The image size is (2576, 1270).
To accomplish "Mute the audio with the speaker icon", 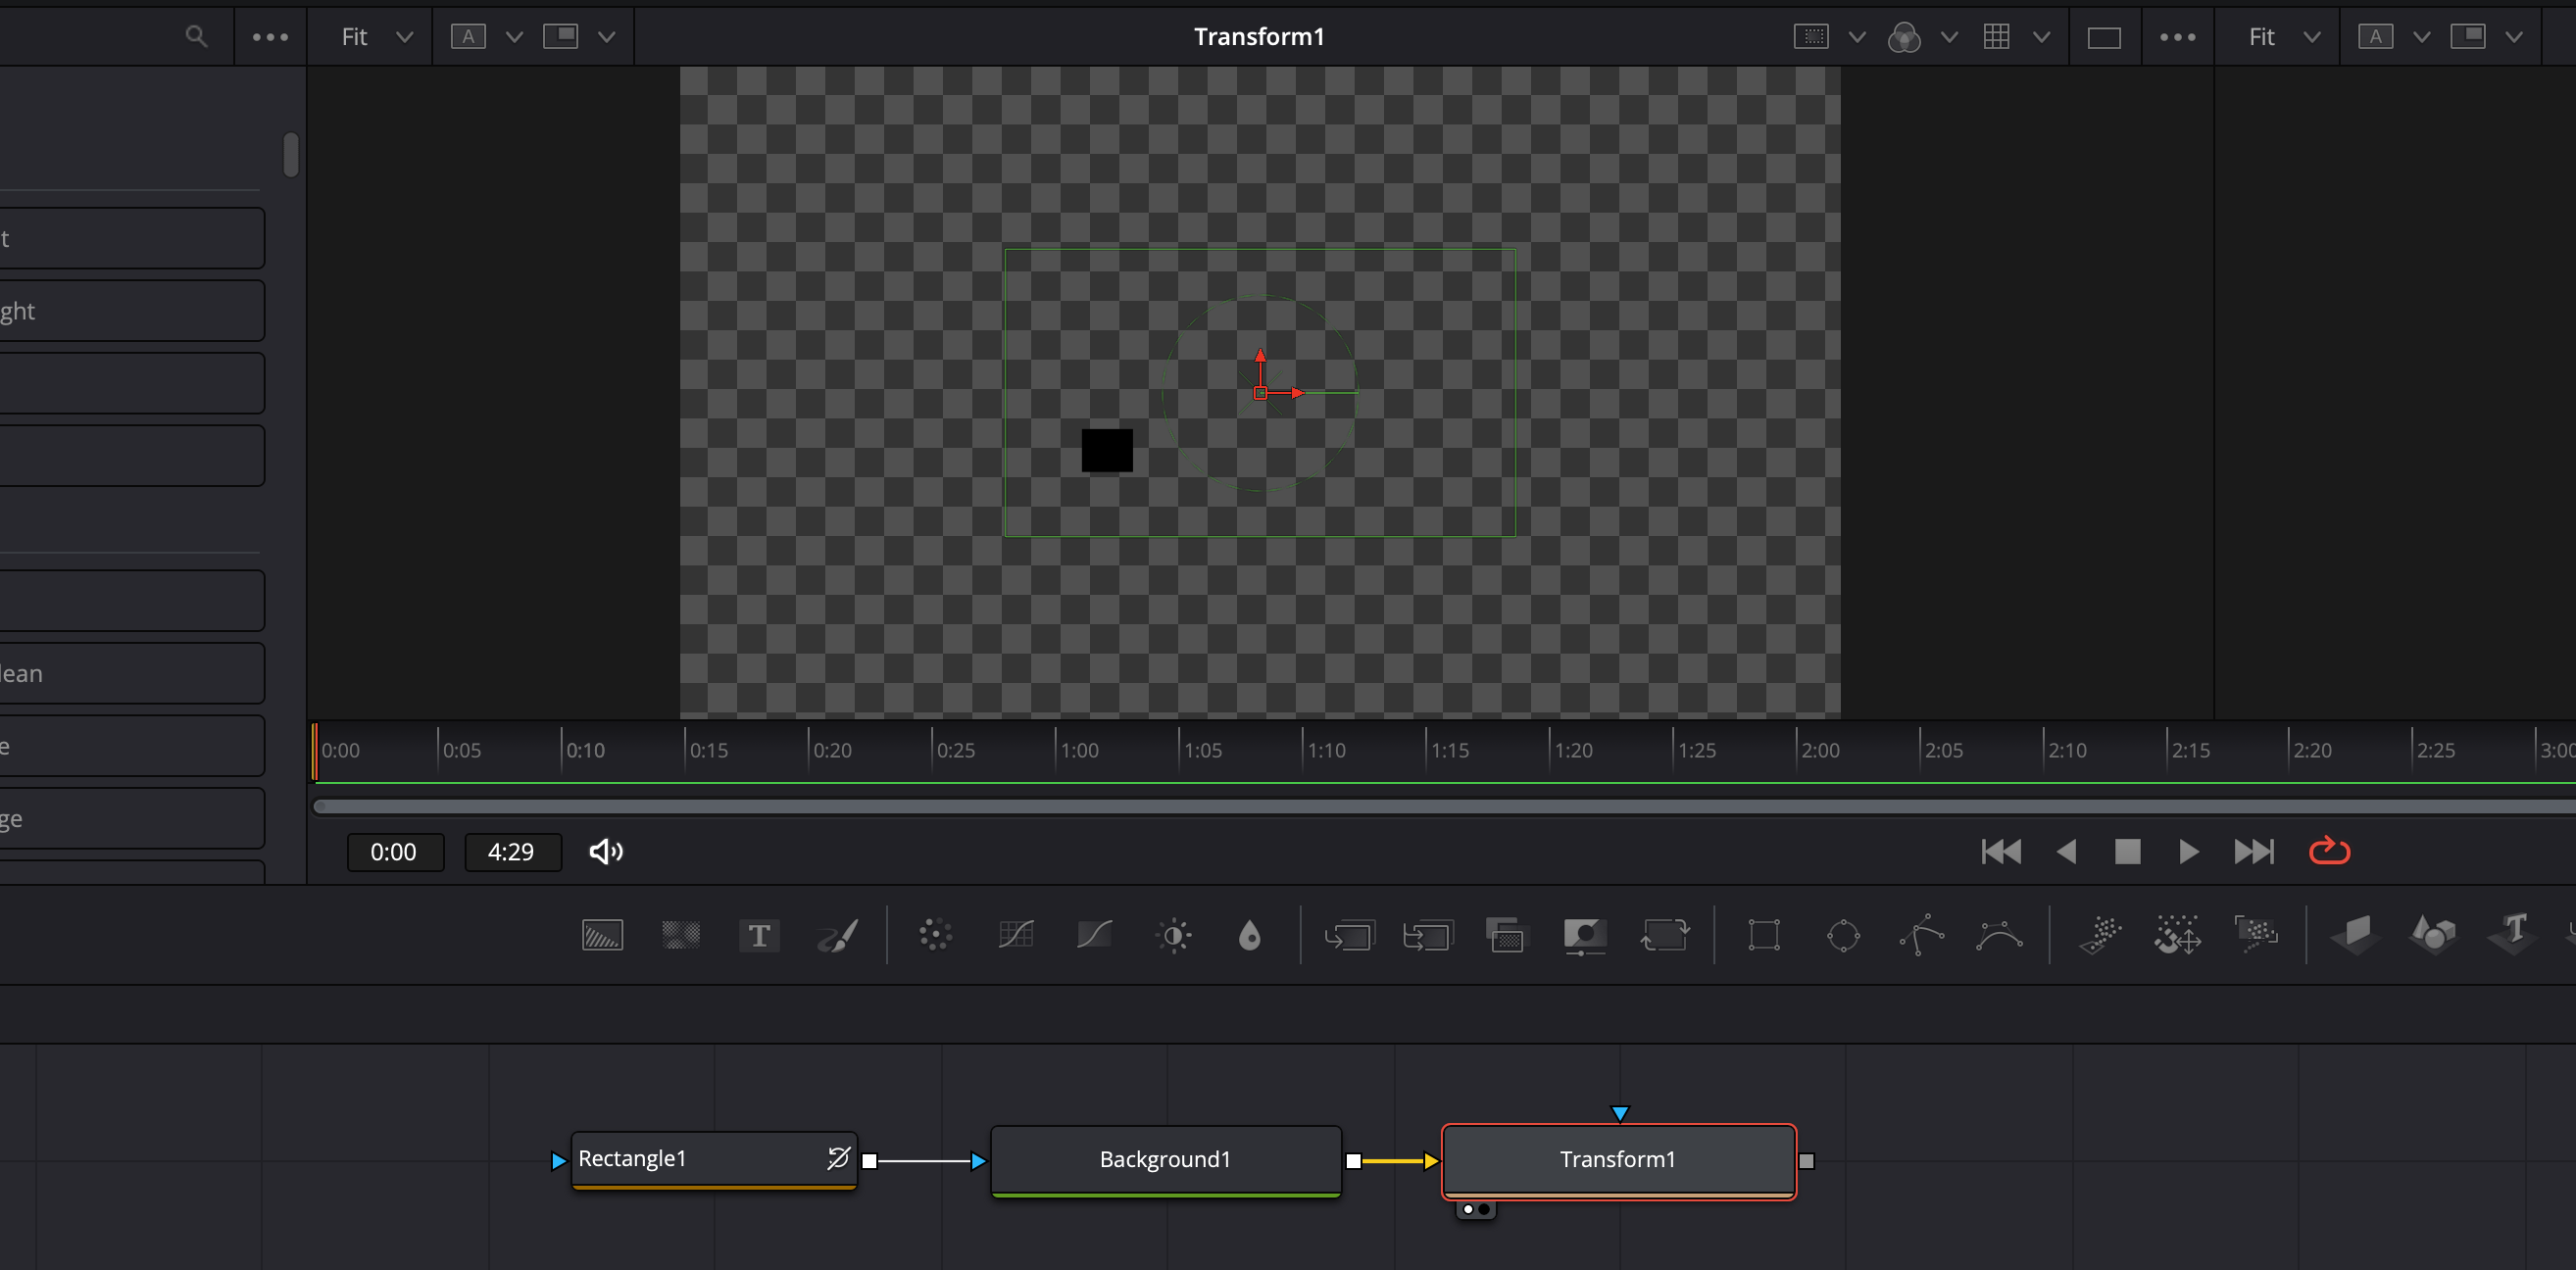I will coord(605,851).
